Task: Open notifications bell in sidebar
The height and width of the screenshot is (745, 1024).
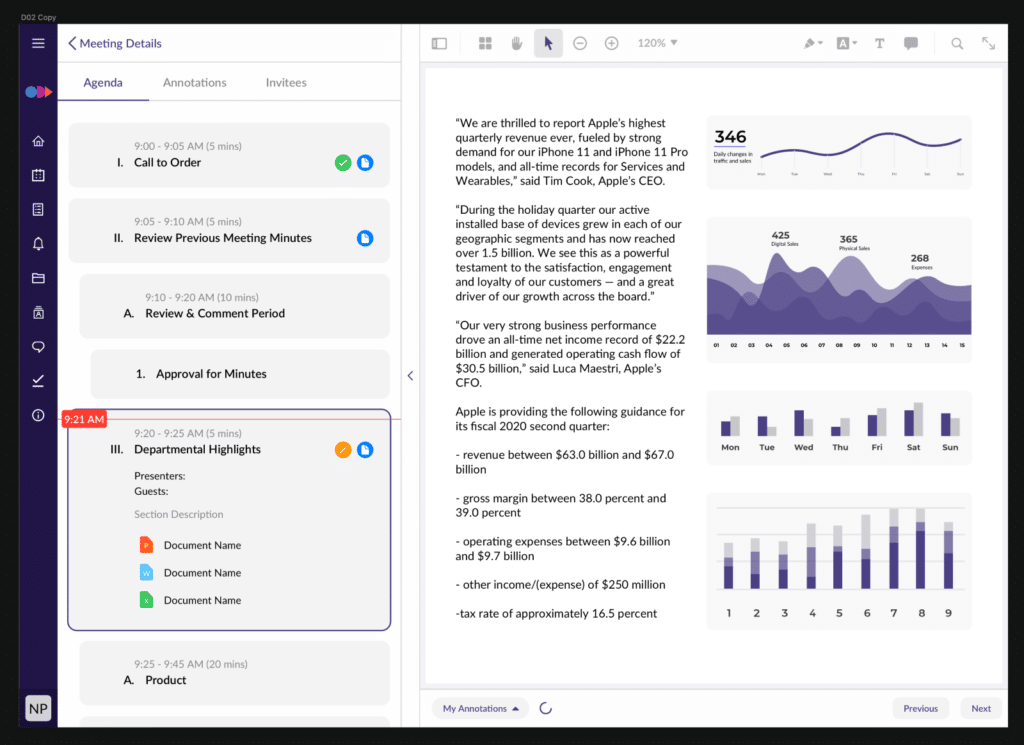Action: (x=38, y=244)
